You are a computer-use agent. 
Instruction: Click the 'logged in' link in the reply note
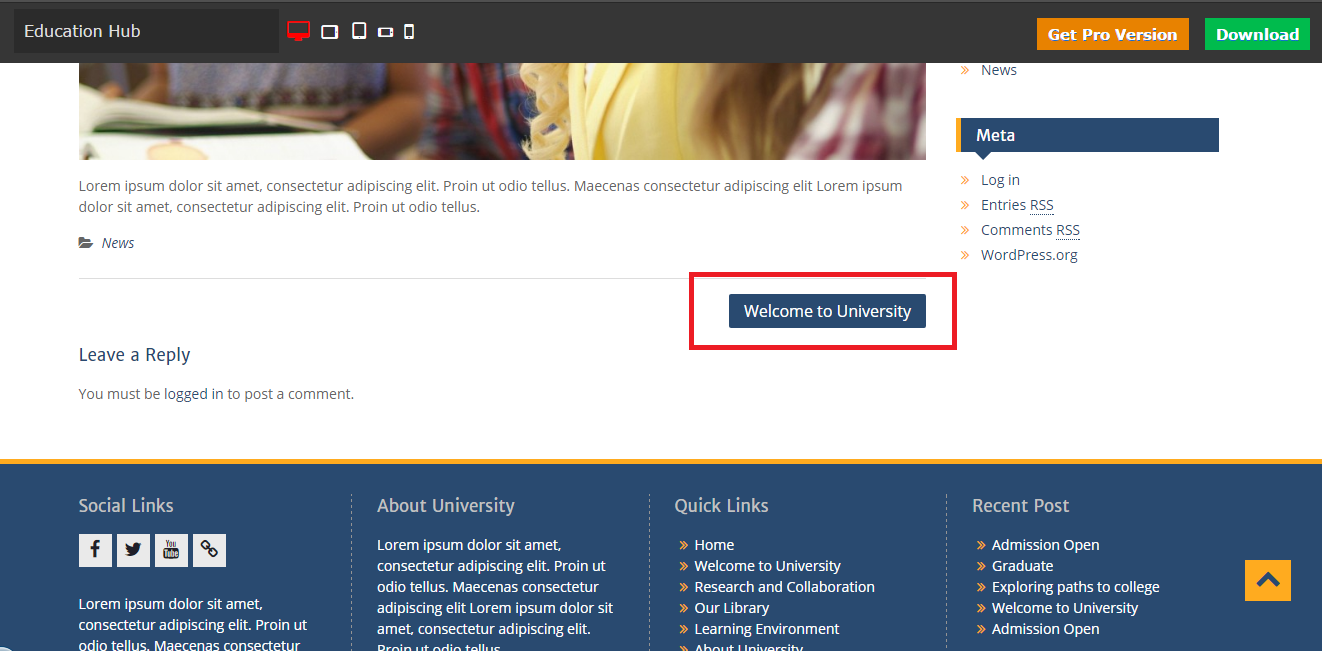pos(194,394)
